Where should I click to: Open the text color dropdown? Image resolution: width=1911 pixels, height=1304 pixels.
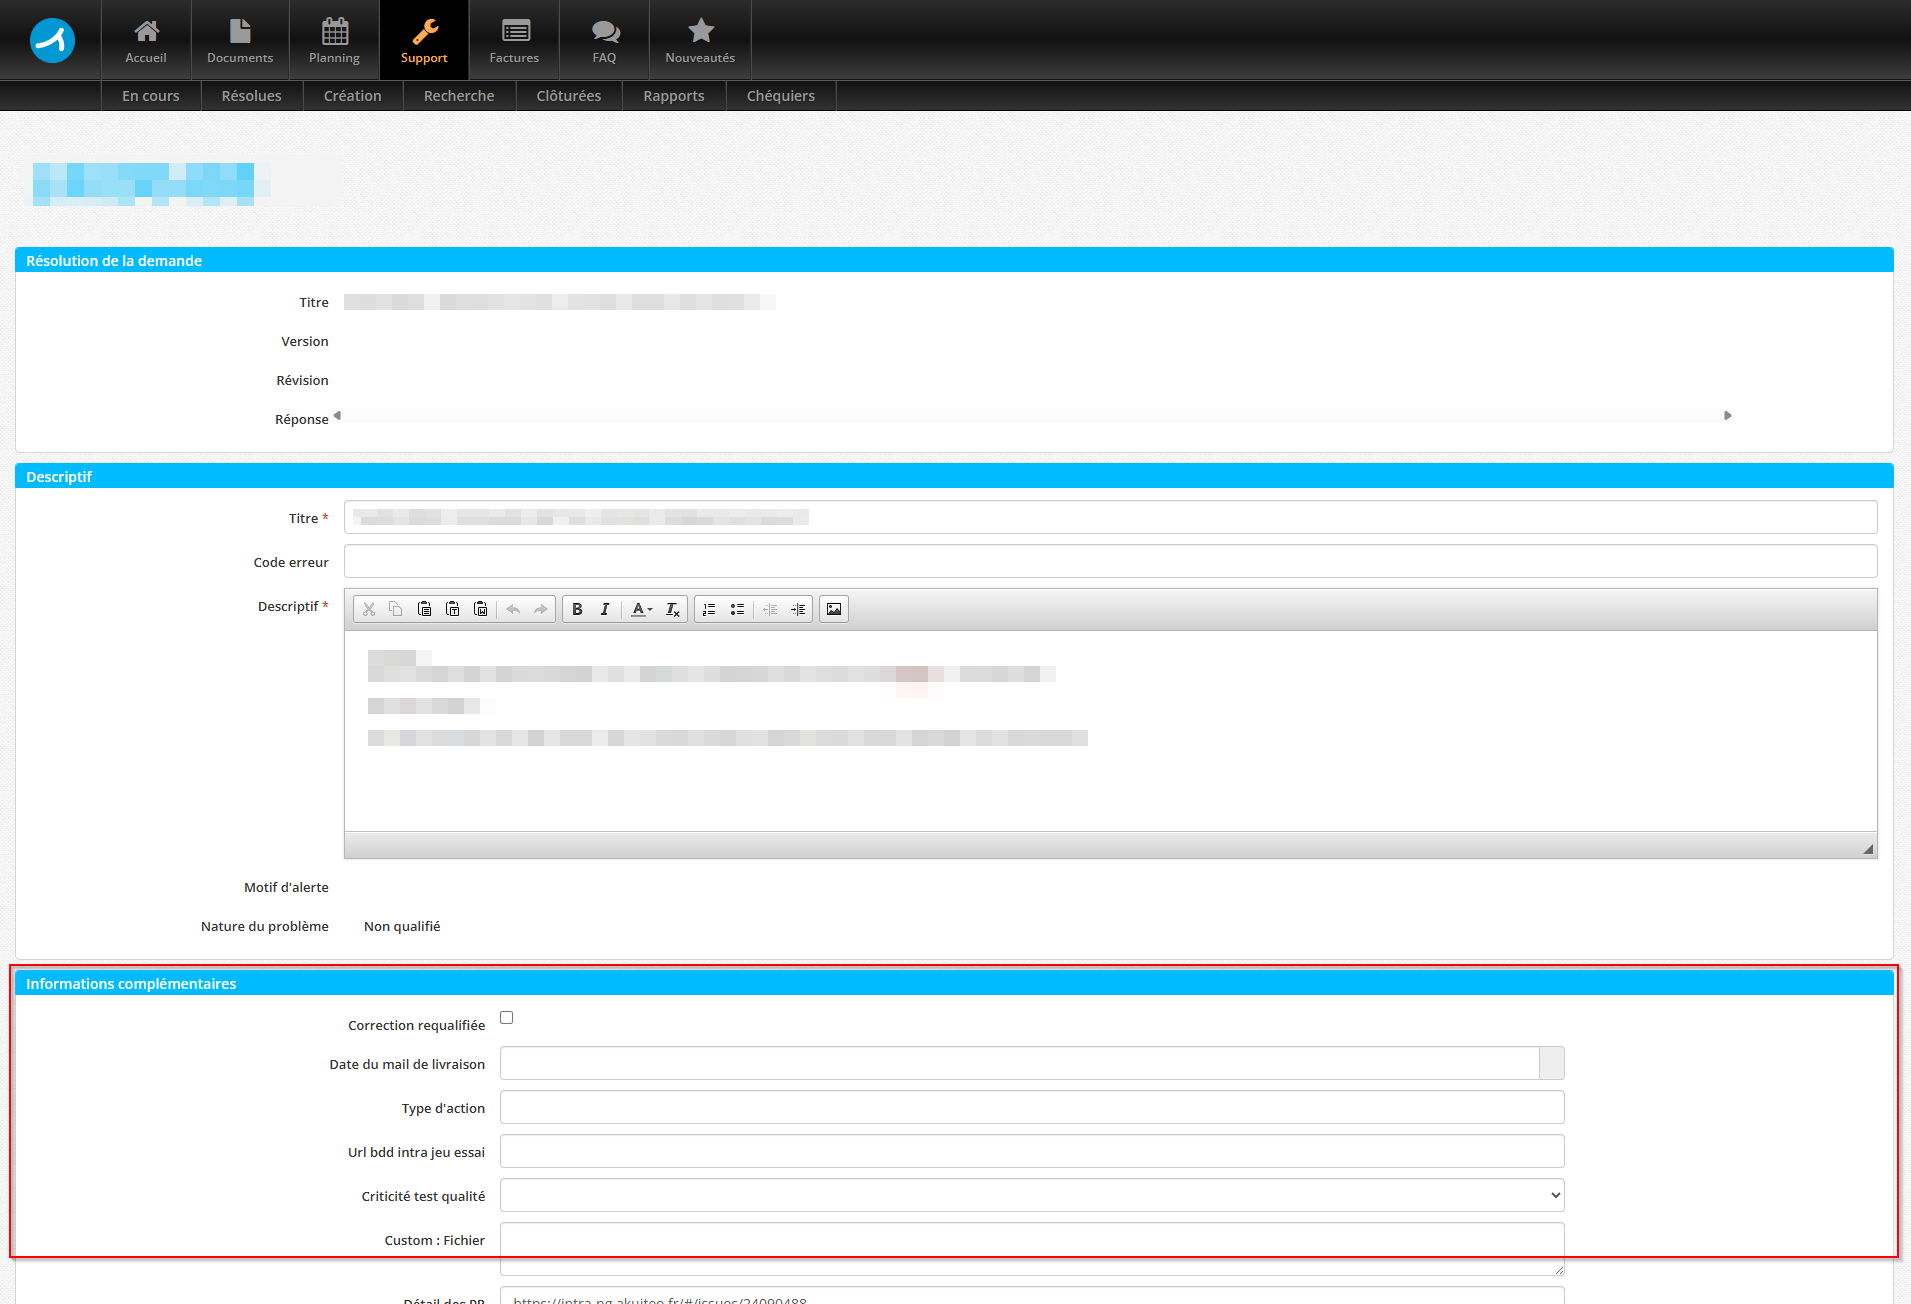(x=642, y=609)
